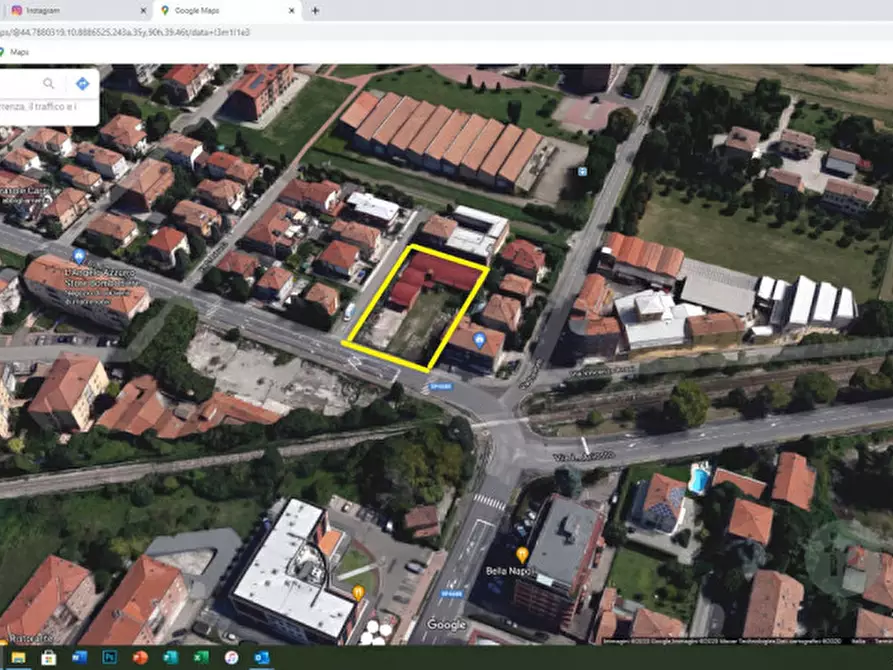
Task: Launch Word from the taskbar
Action: point(80,657)
